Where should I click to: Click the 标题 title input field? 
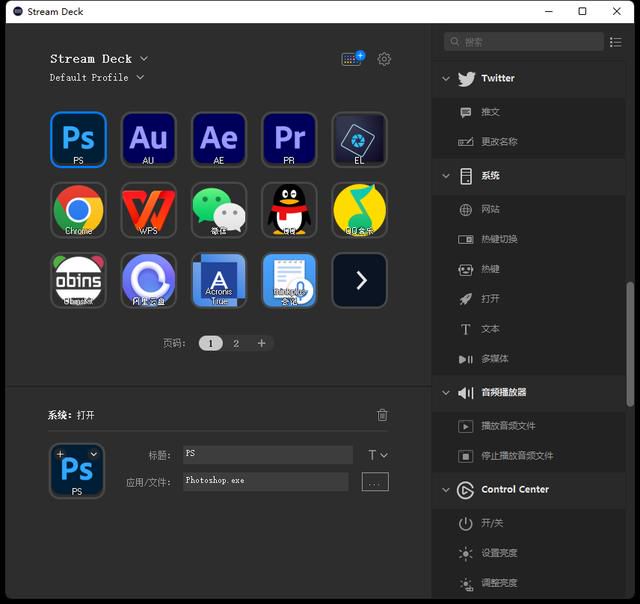(268, 455)
